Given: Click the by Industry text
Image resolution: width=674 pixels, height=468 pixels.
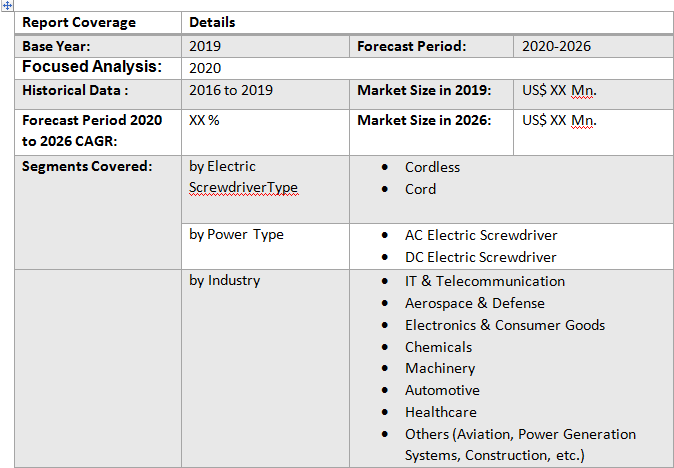Looking at the screenshot, I should click(x=225, y=280).
